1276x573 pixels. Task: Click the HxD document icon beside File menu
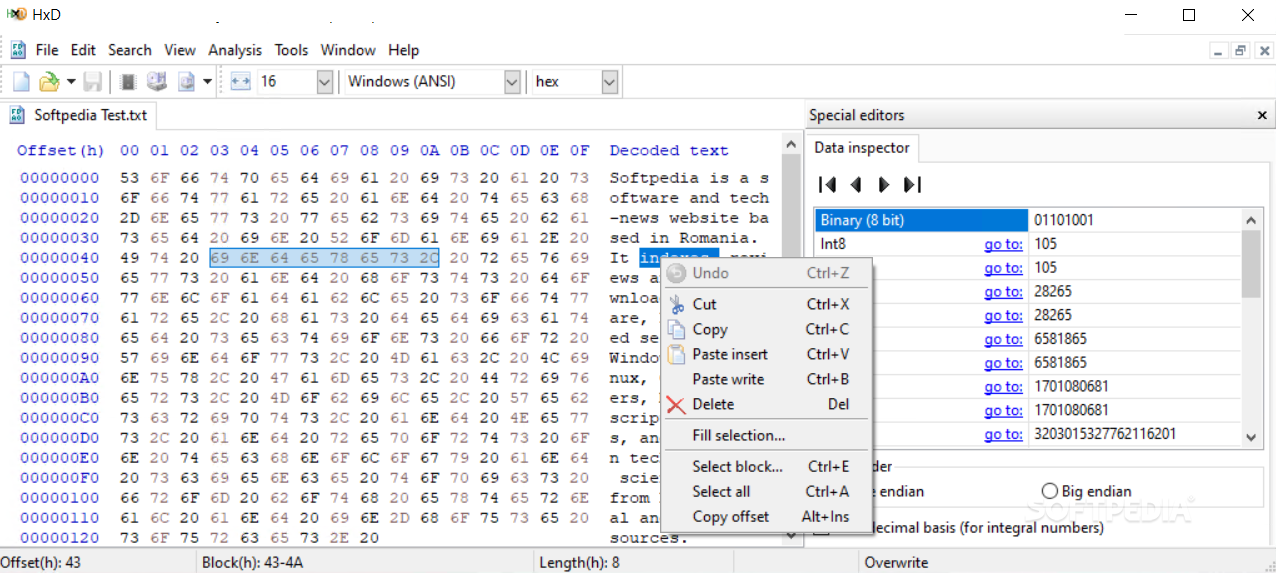pos(18,49)
